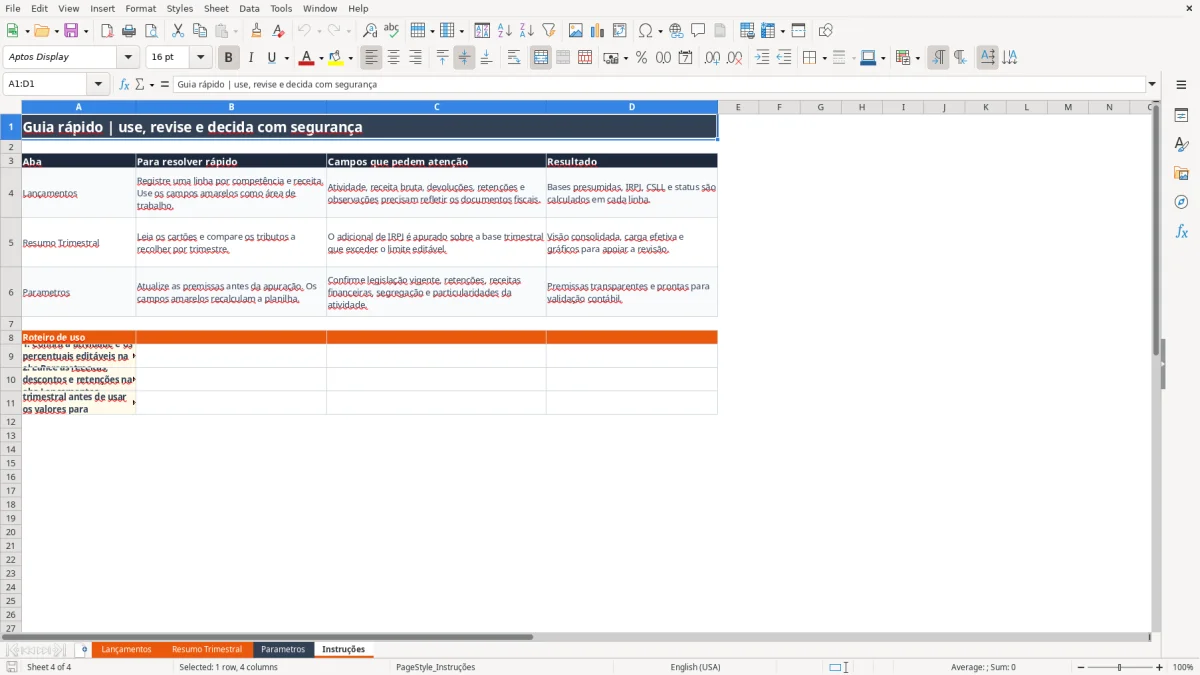Screen dimensions: 1200x675
Task: Open the Background Color dropdown arrow
Action: 350,58
